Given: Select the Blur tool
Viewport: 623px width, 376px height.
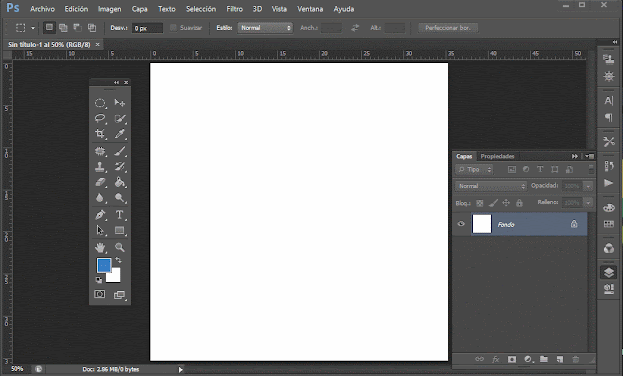Looking at the screenshot, I should (100, 198).
